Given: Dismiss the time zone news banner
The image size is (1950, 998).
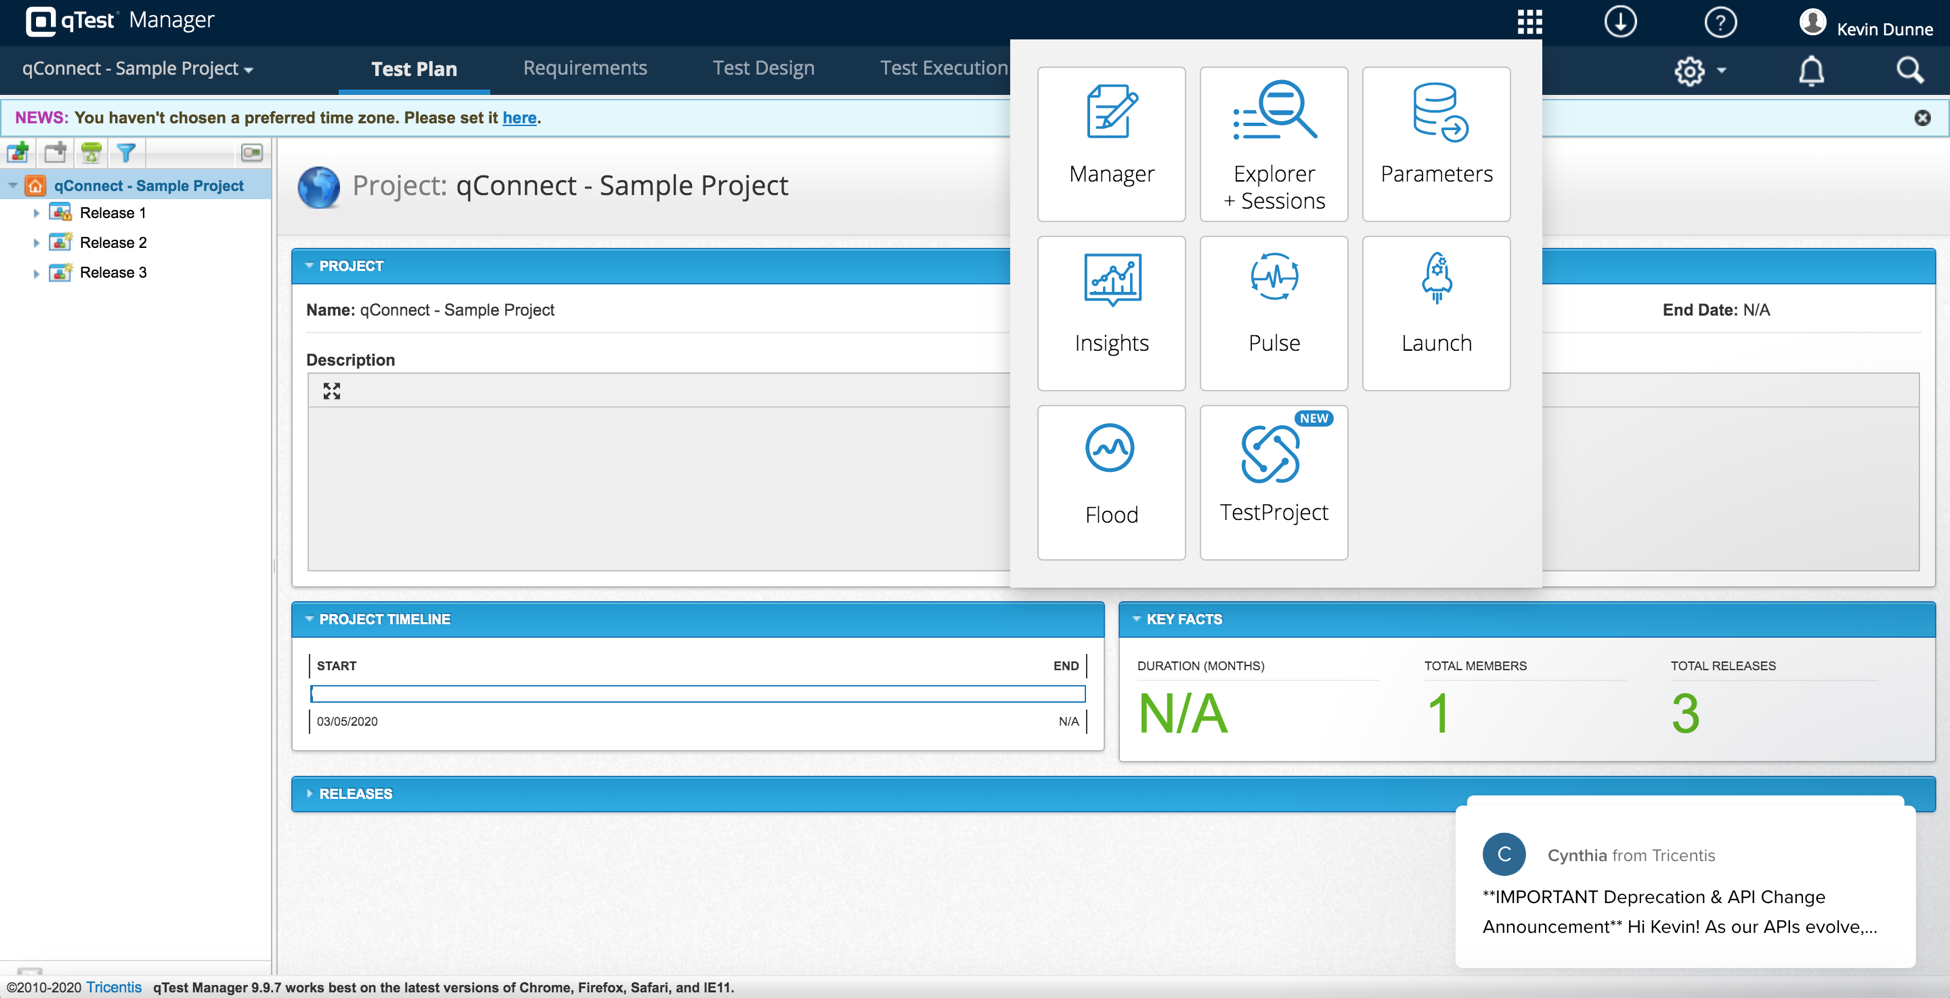Looking at the screenshot, I should pos(1922,118).
